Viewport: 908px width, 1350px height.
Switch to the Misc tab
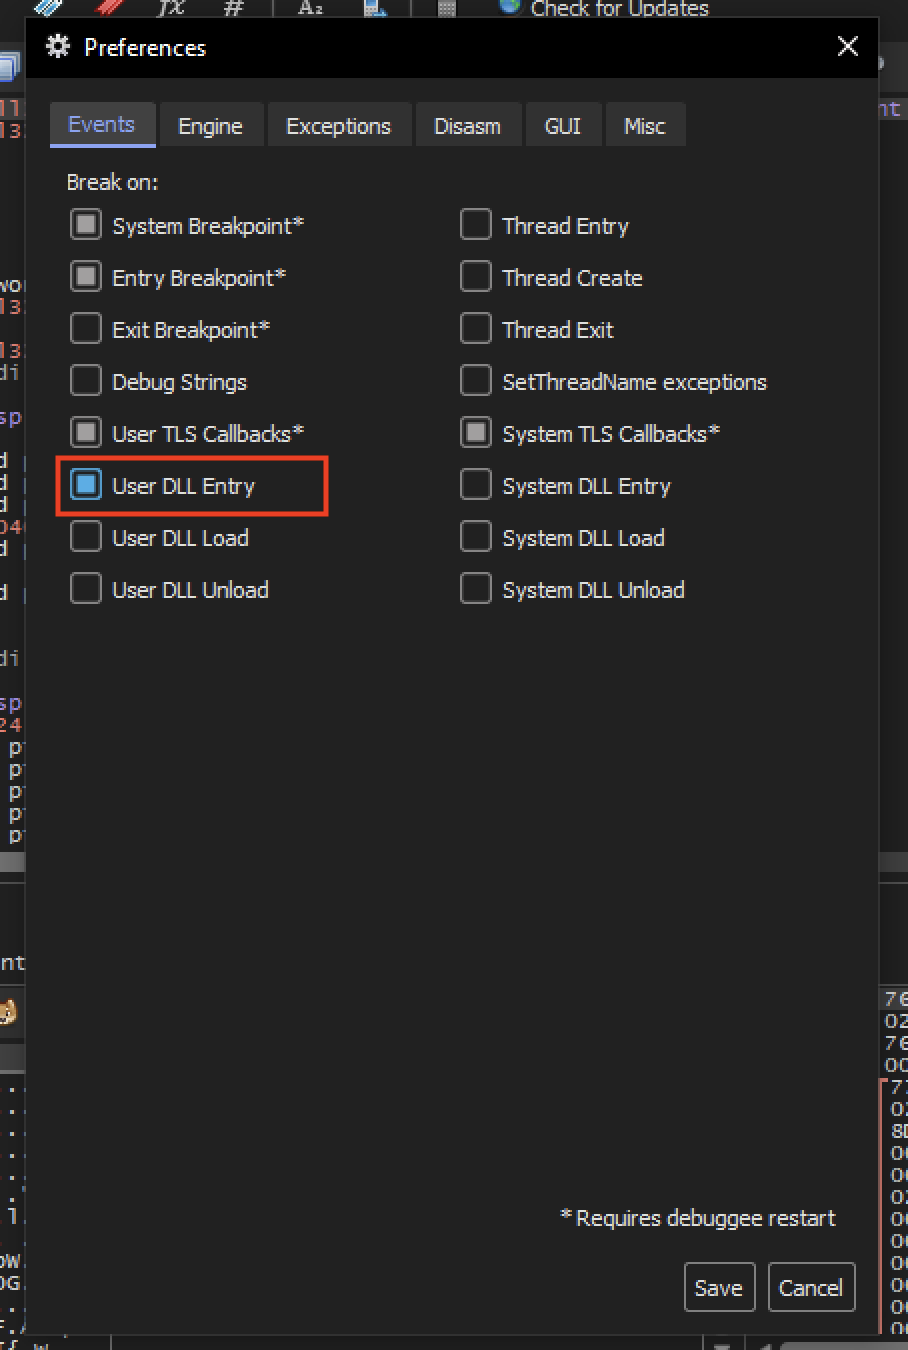click(645, 126)
